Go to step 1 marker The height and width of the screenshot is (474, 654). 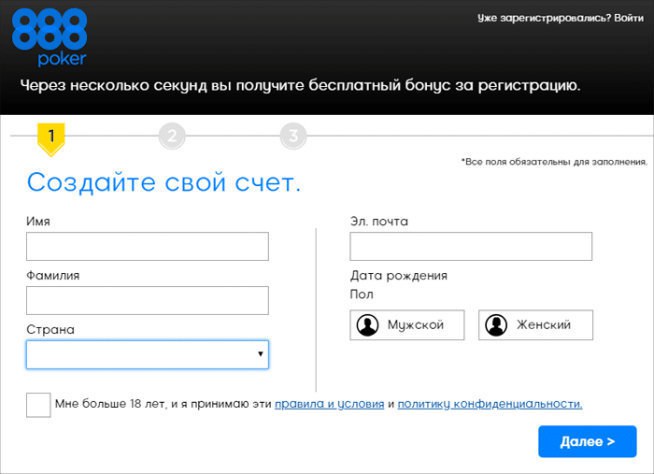tap(51, 139)
